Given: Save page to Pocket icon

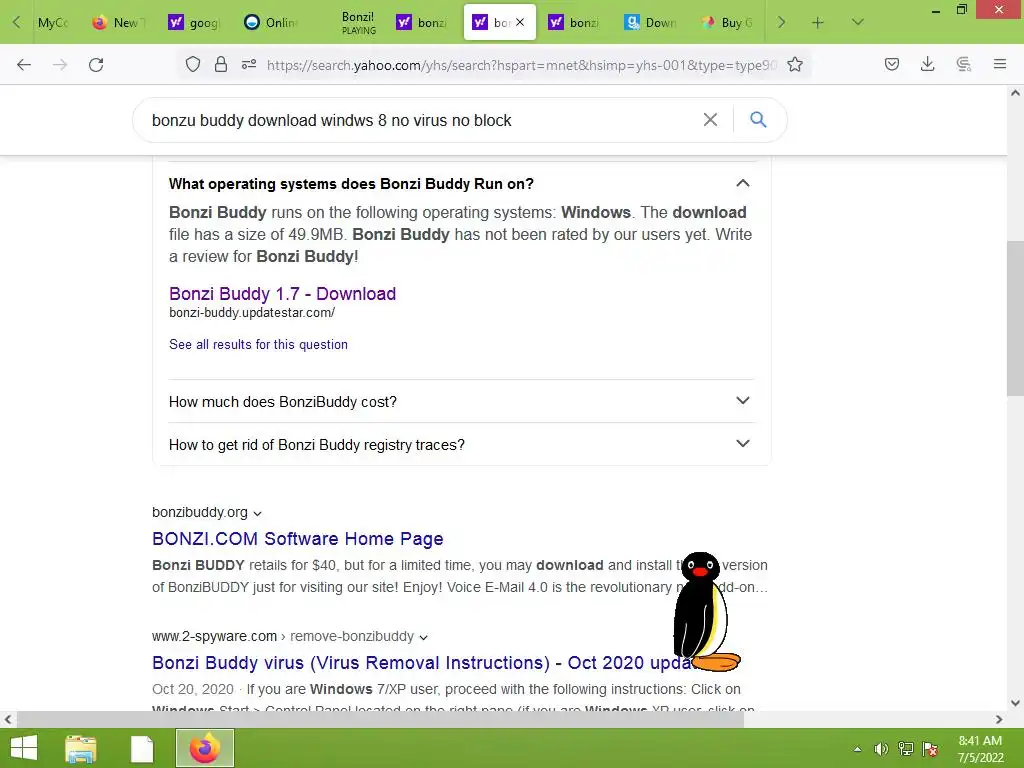Looking at the screenshot, I should pyautogui.click(x=892, y=64).
